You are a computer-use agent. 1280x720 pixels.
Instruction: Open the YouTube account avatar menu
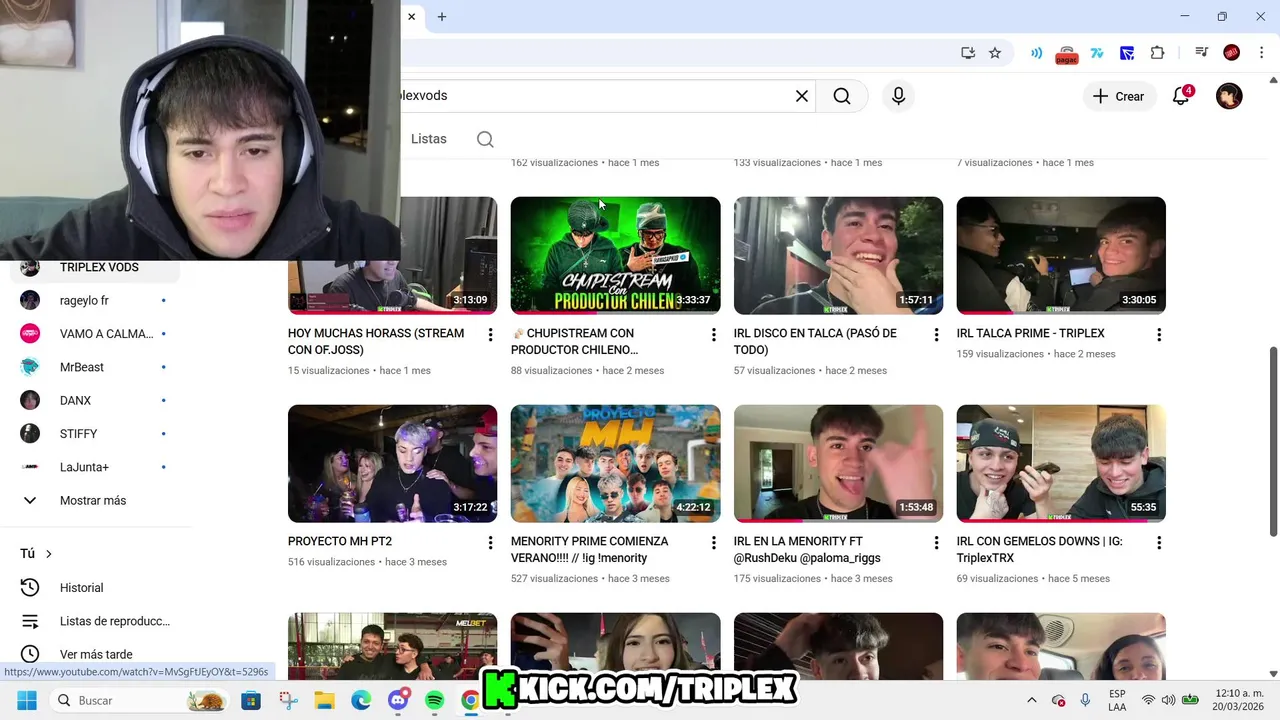pyautogui.click(x=1229, y=96)
